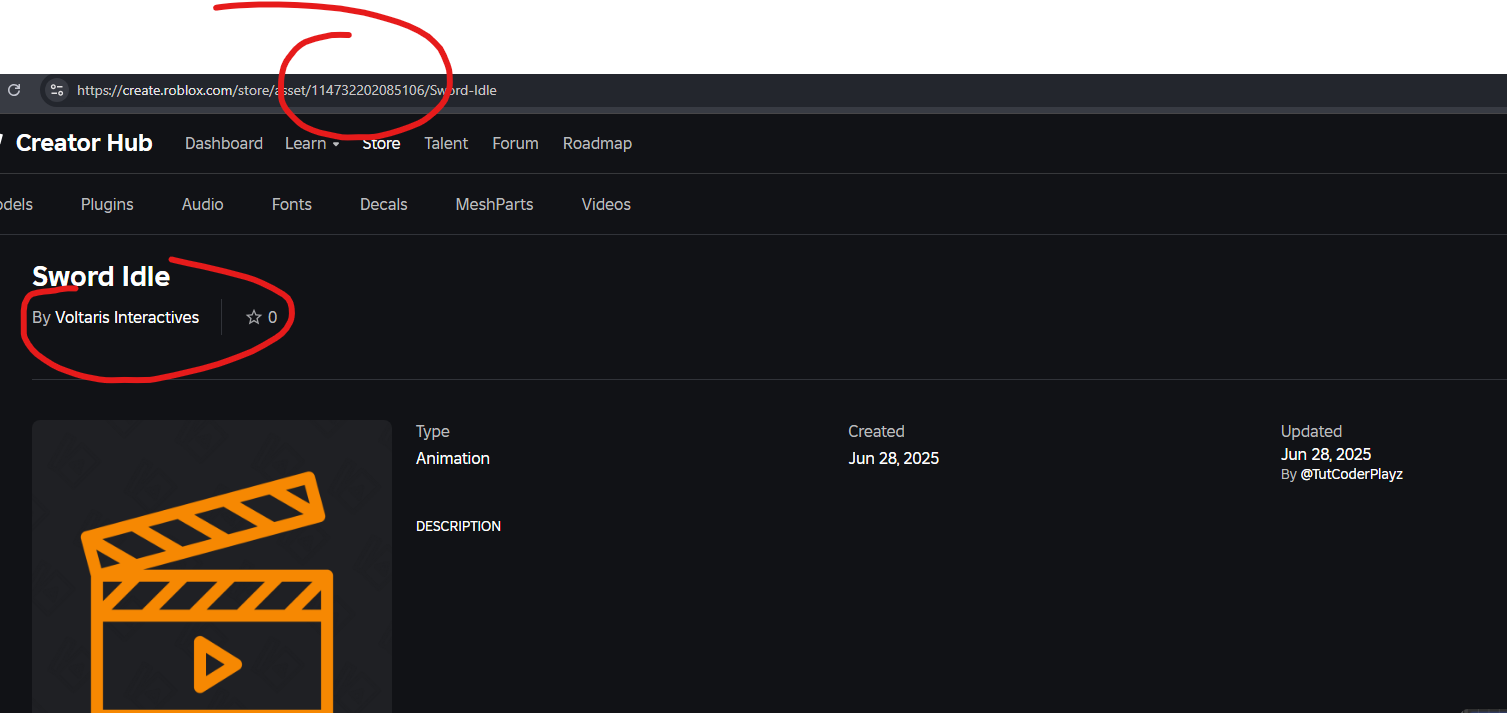
Task: Go to the Store section
Action: coord(381,143)
